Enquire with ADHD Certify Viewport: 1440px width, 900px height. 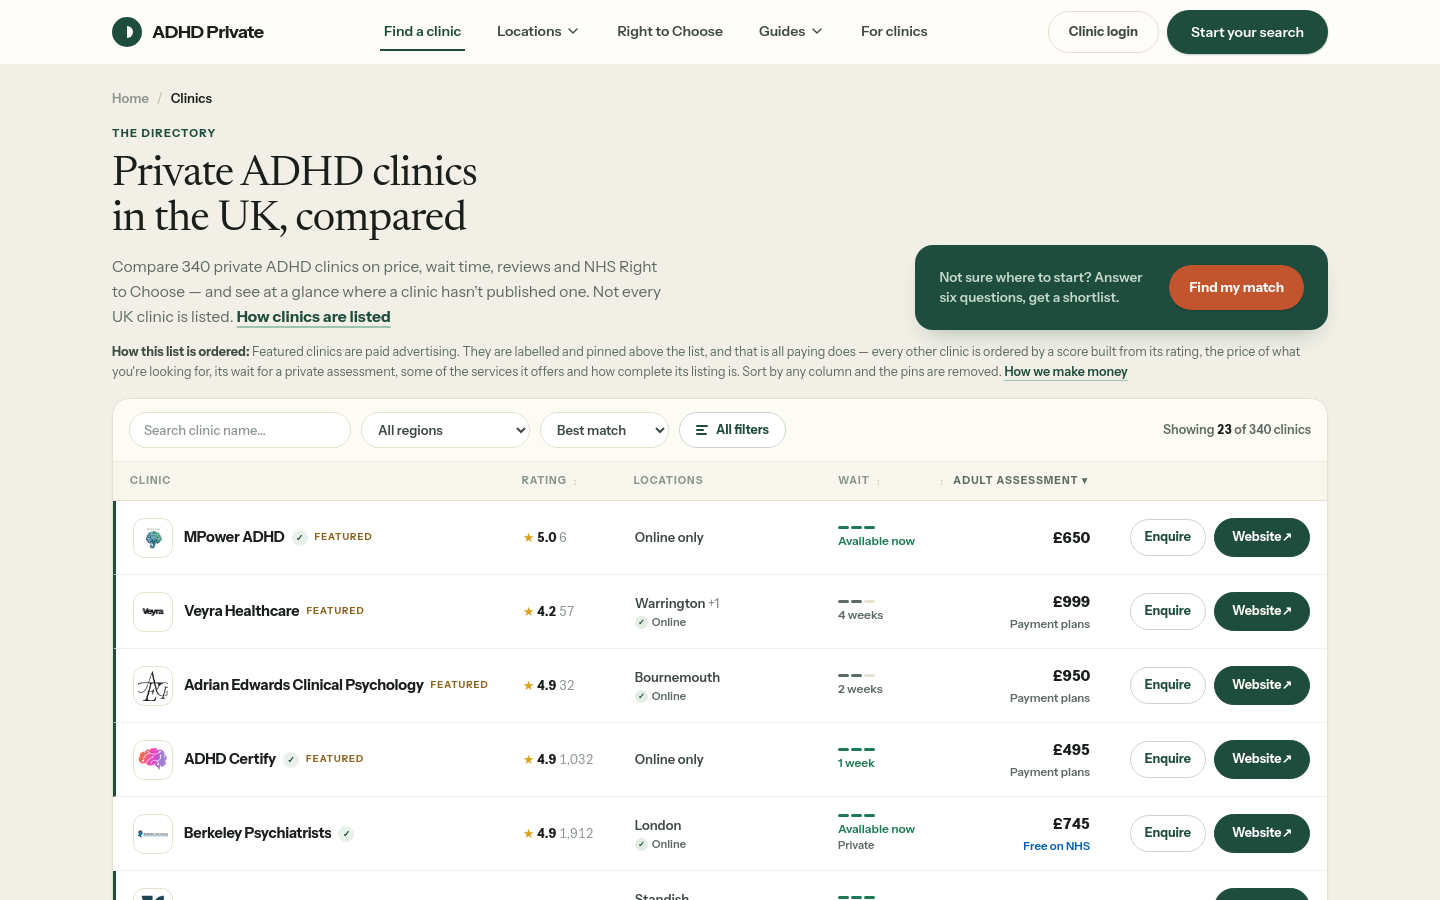(1167, 760)
